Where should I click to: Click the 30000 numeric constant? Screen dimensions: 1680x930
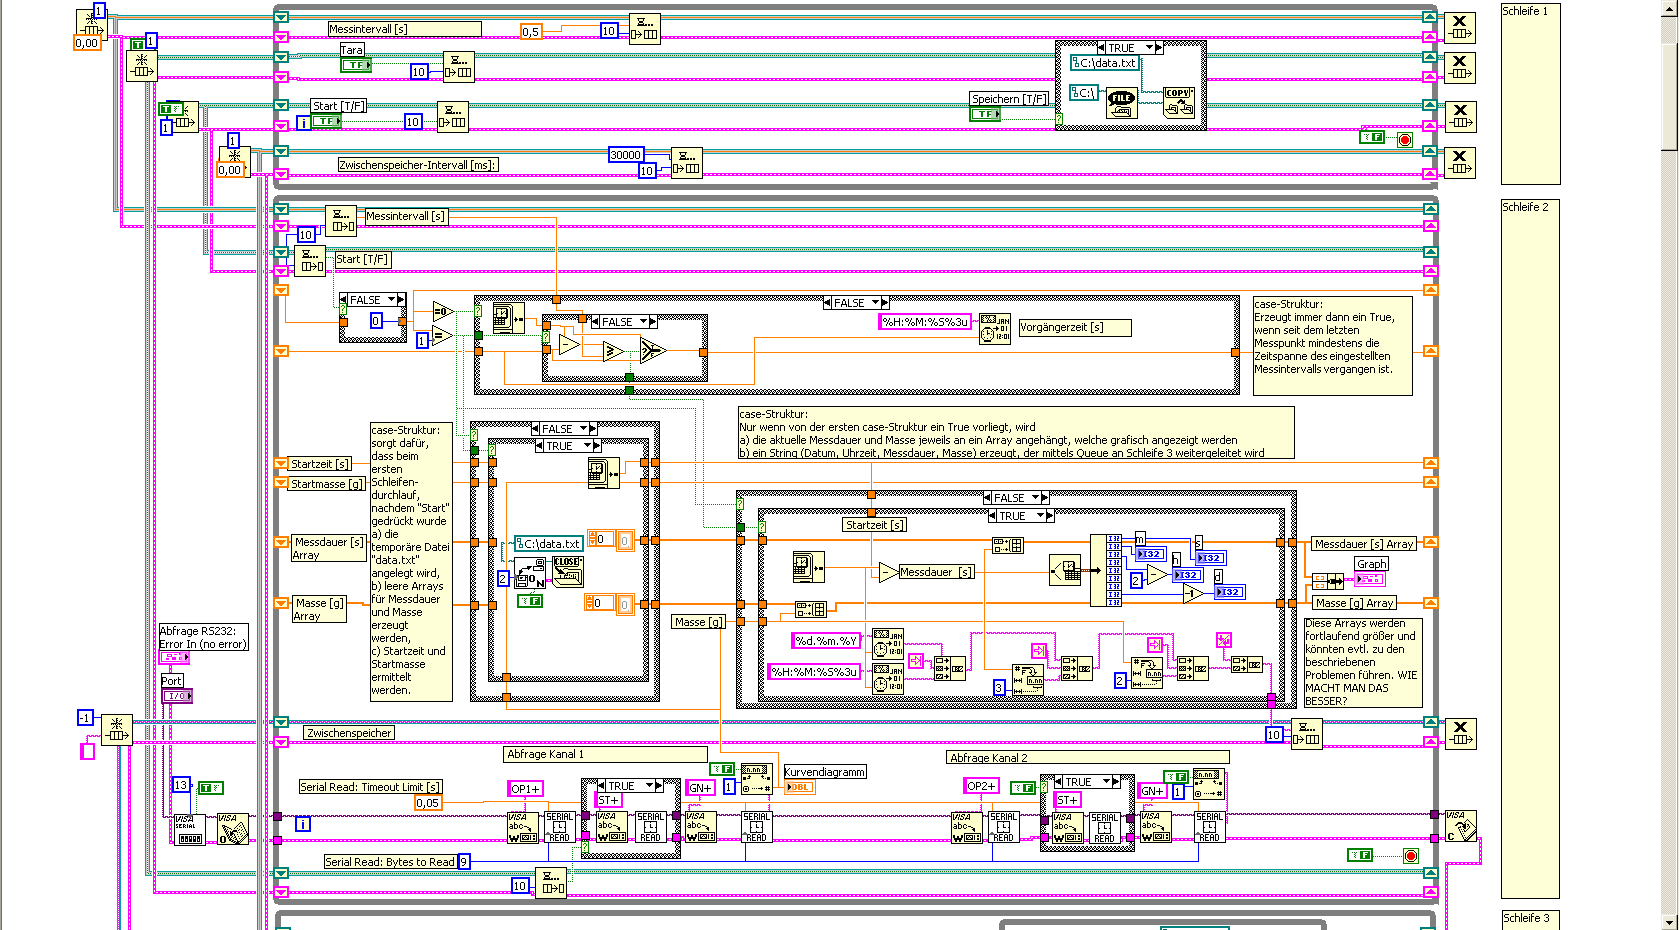(x=626, y=155)
